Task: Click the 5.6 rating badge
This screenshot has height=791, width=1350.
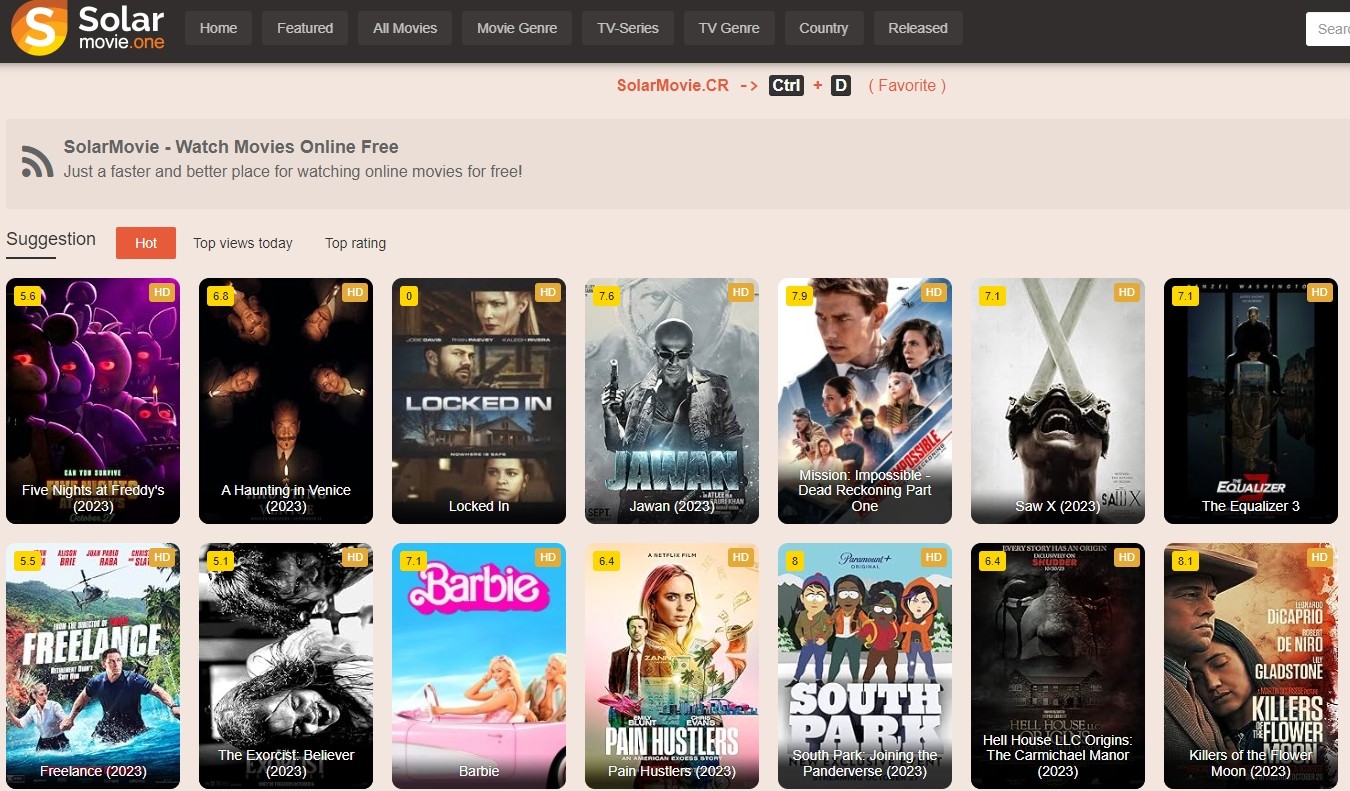Action: point(27,296)
